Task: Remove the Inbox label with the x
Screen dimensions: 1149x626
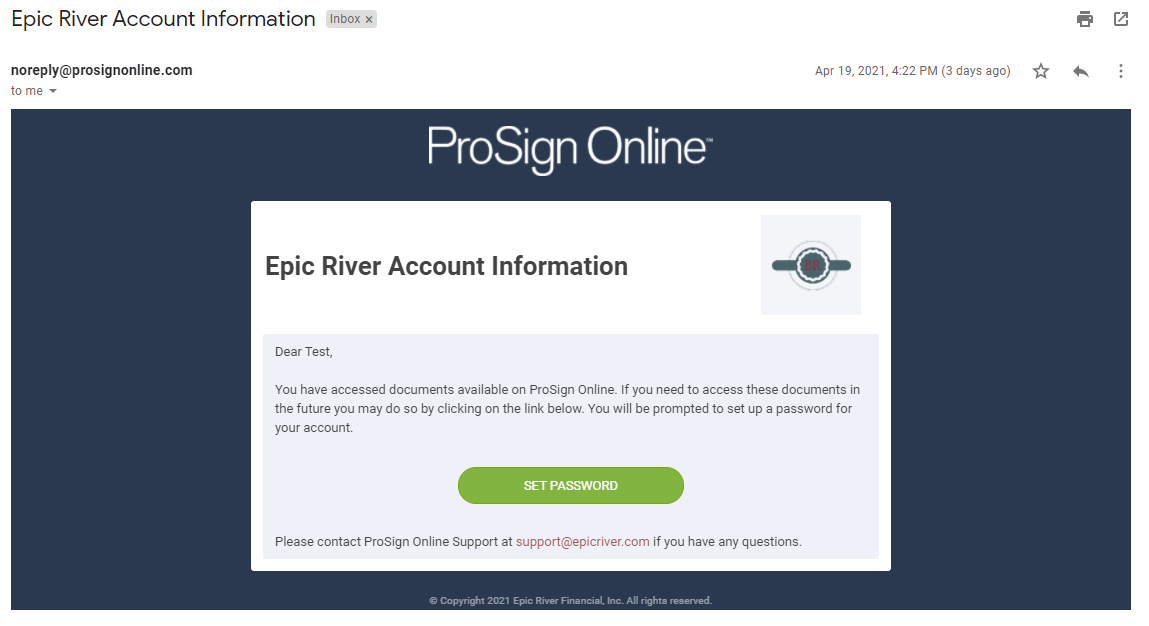Action: [x=369, y=20]
